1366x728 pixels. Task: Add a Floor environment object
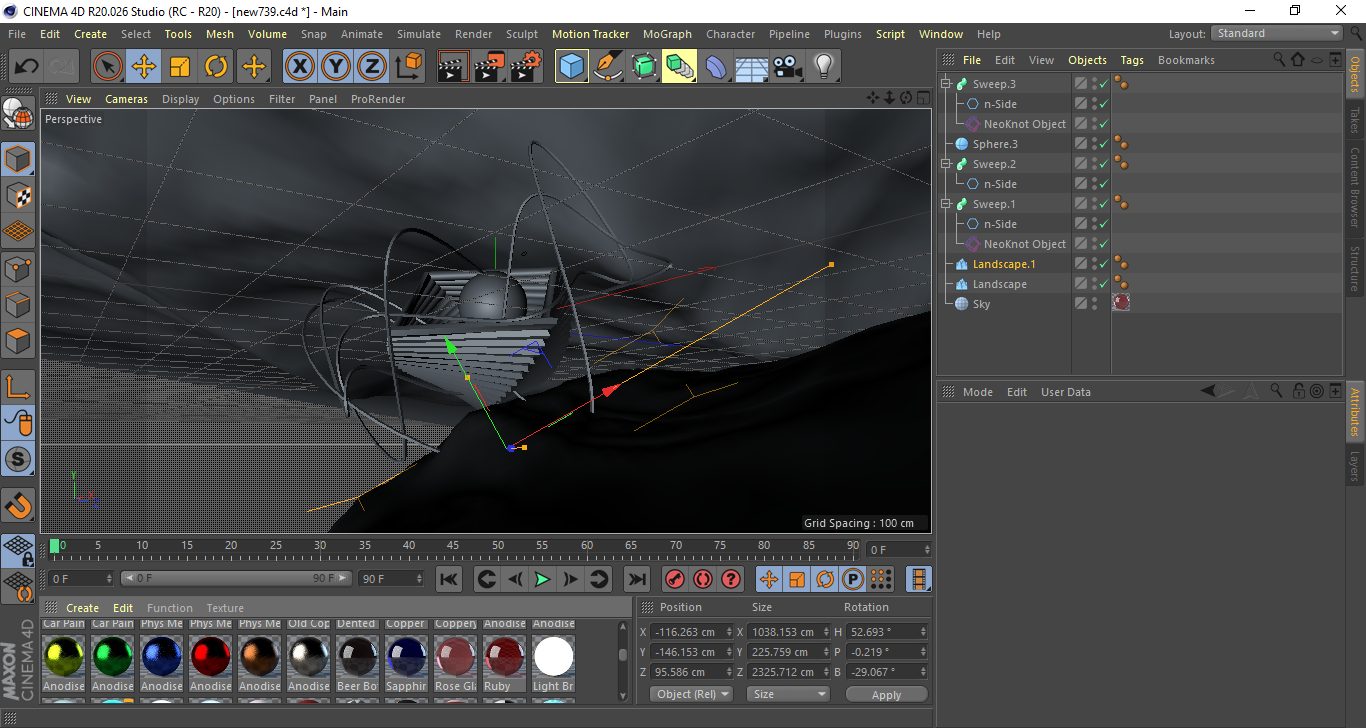coord(751,67)
